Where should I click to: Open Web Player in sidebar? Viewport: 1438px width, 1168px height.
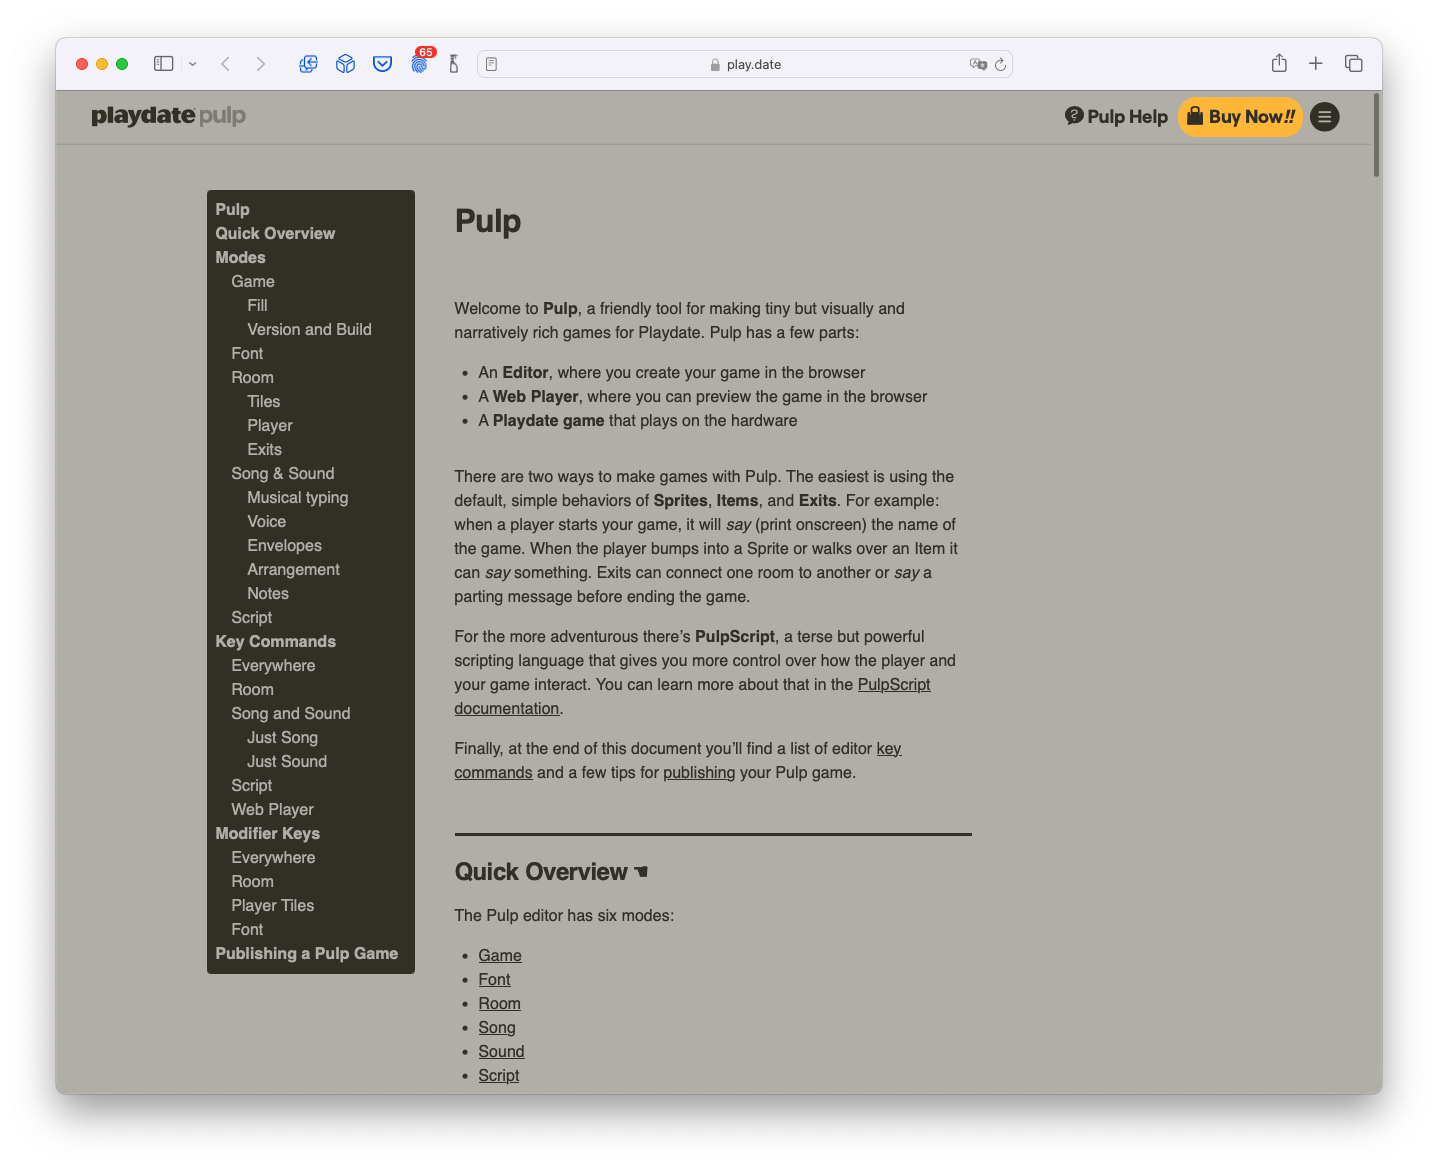tap(273, 809)
